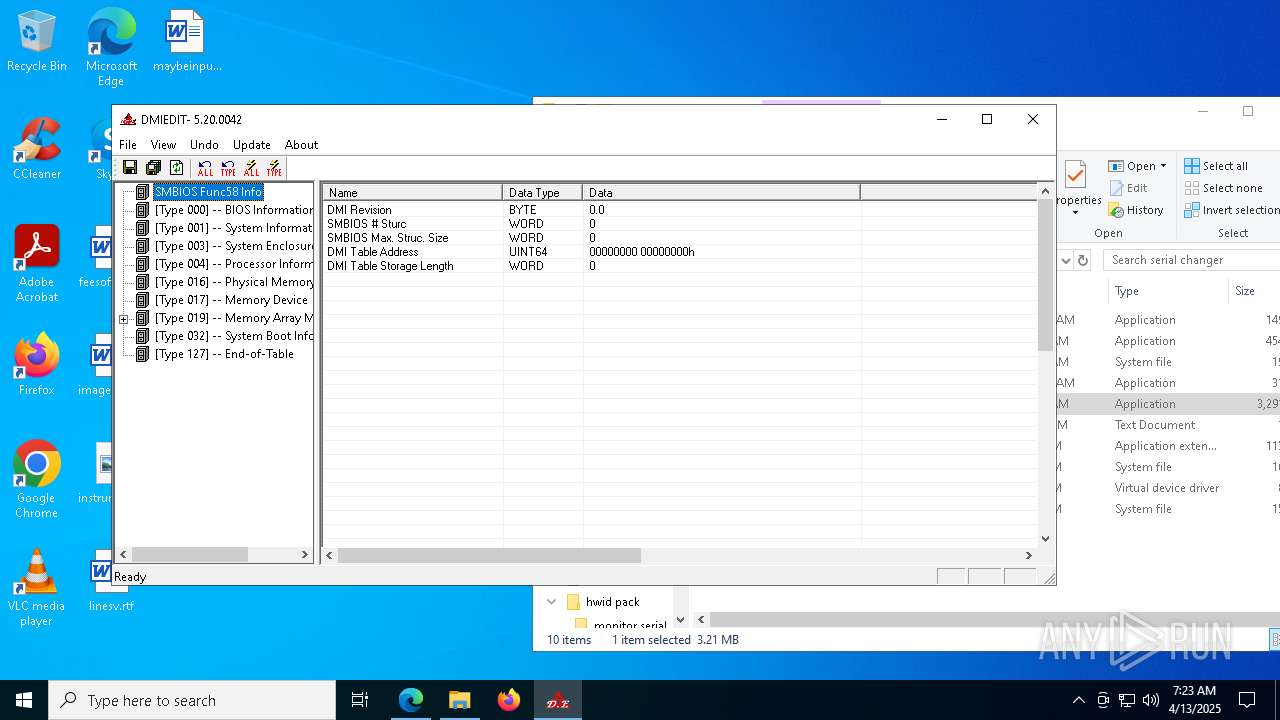Select the Virtual device driver row in Explorer
This screenshot has width=1280, height=720.
pyautogui.click(x=1168, y=488)
